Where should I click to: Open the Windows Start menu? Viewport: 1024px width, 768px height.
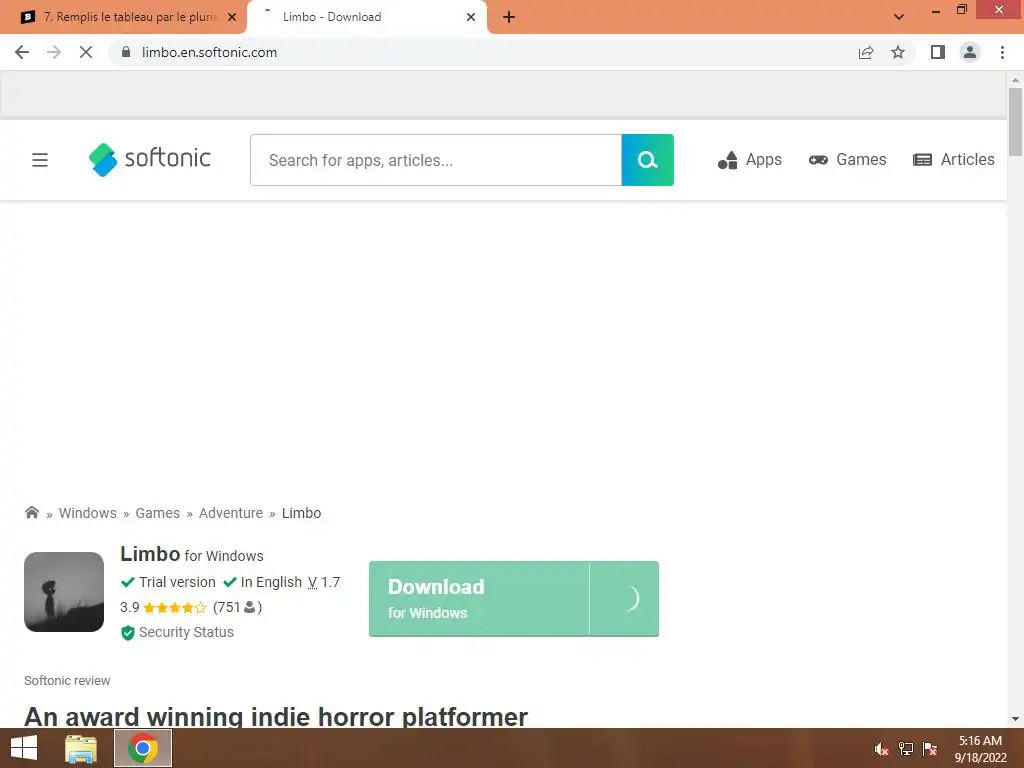(24, 748)
